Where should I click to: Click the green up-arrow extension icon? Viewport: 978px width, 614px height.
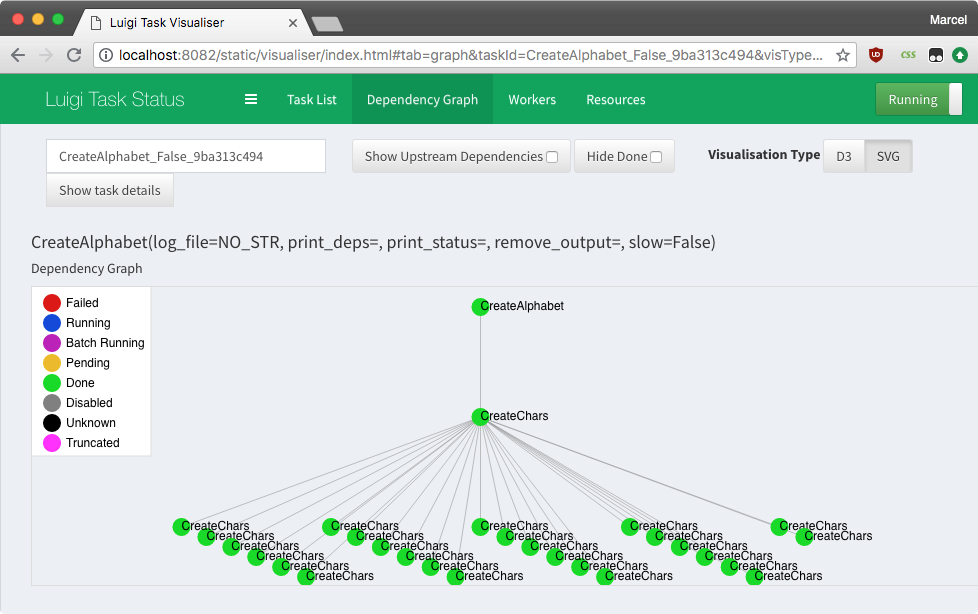click(x=960, y=56)
